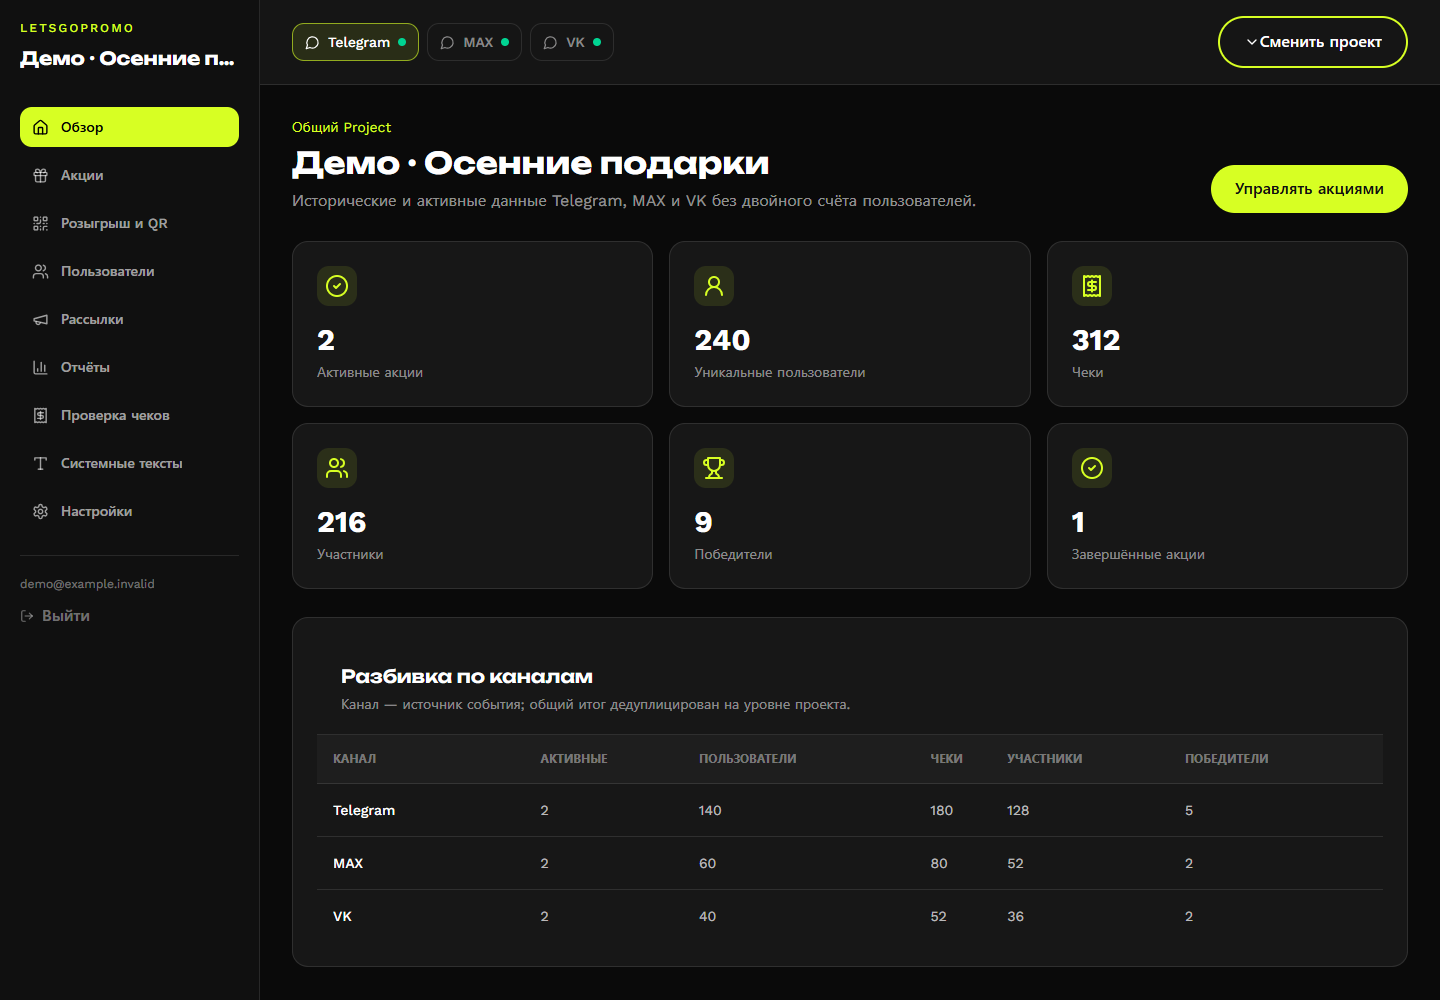Click the green status dot in VK tab

pyautogui.click(x=597, y=42)
